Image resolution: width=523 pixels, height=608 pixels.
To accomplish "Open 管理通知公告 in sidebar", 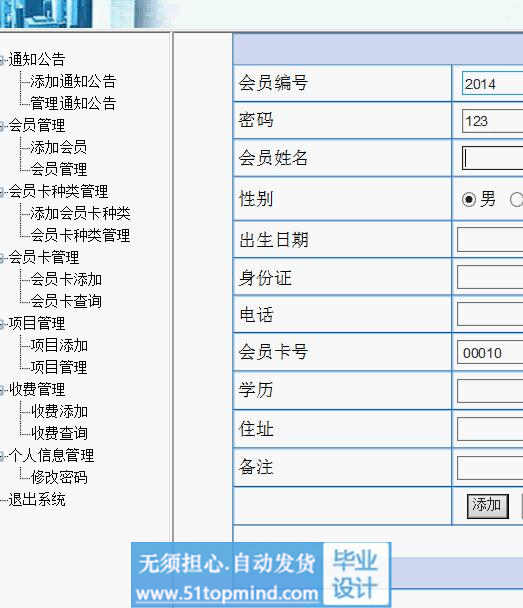I will [73, 103].
